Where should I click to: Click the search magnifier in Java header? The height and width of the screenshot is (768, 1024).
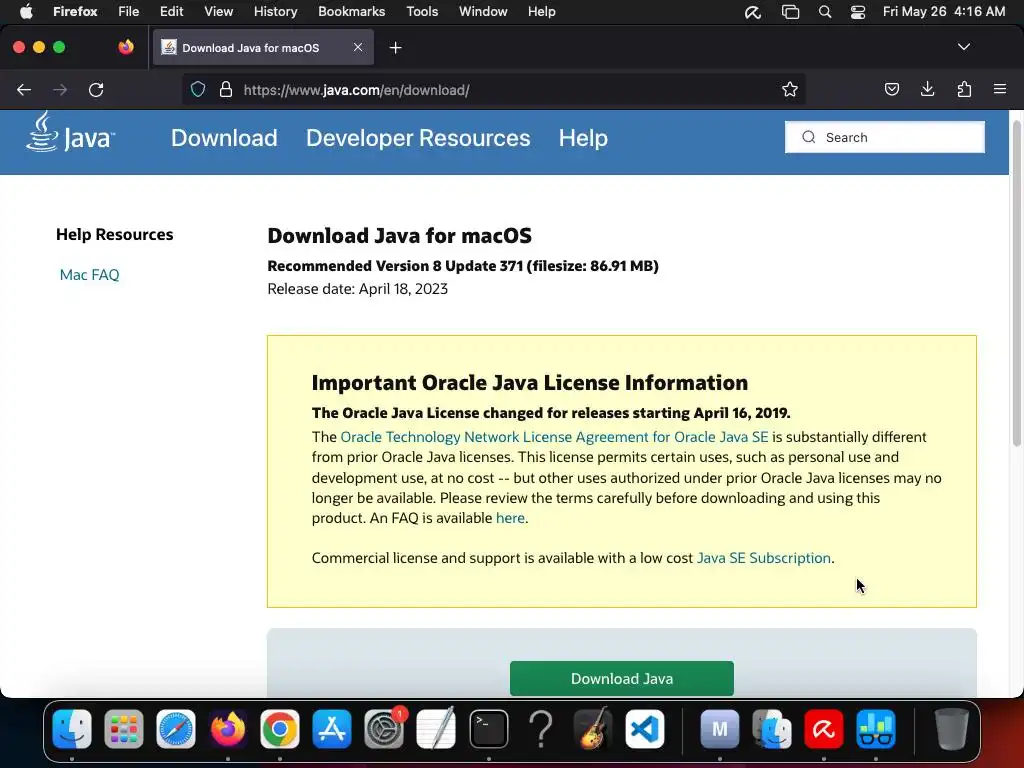coord(808,137)
